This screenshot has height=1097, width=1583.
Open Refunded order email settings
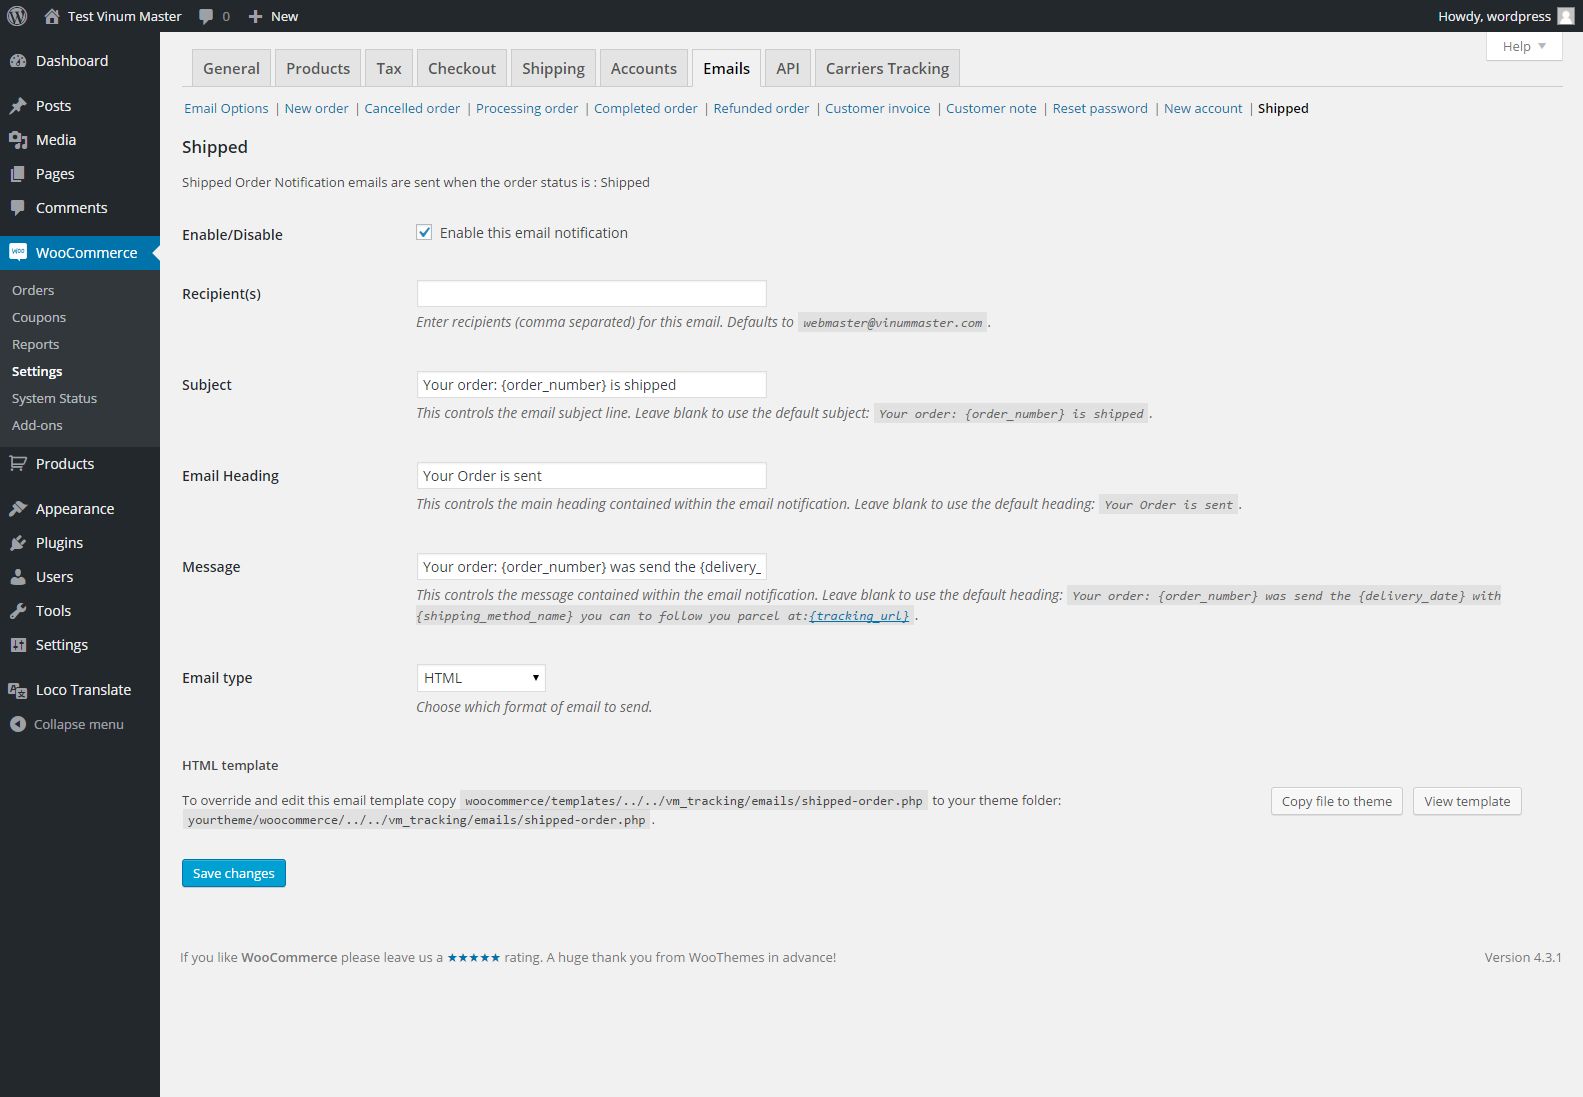click(761, 108)
